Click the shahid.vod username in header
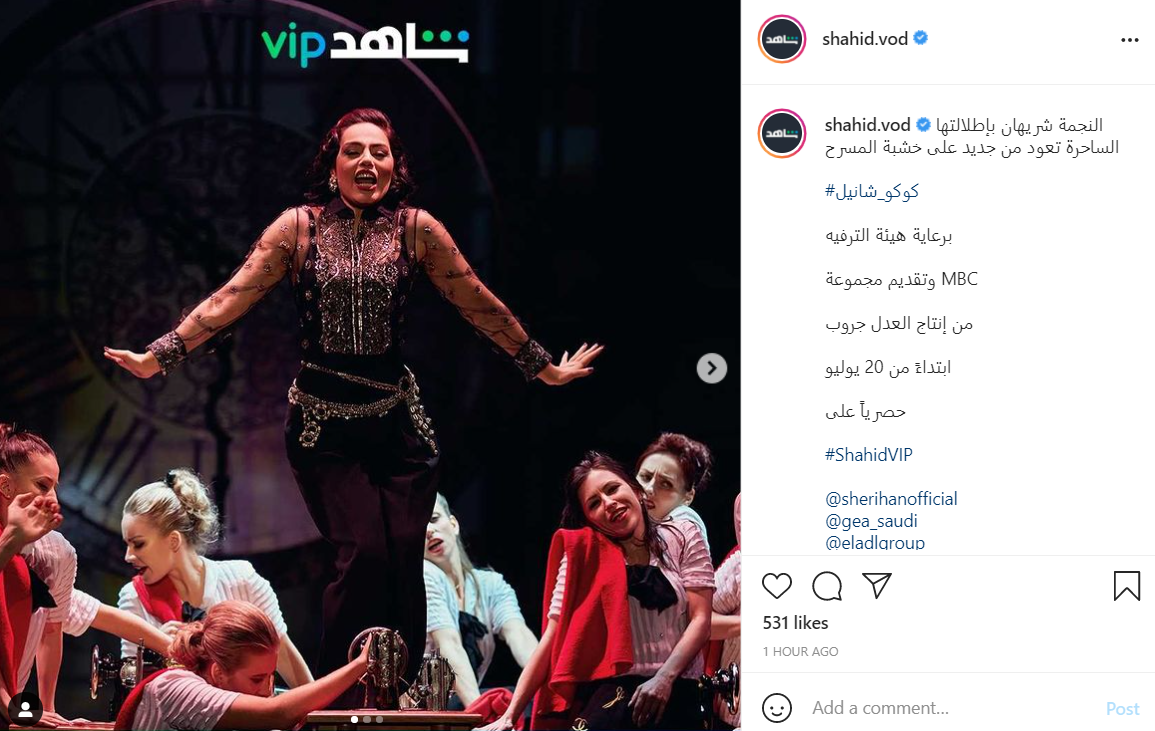1155x731 pixels. [x=865, y=38]
